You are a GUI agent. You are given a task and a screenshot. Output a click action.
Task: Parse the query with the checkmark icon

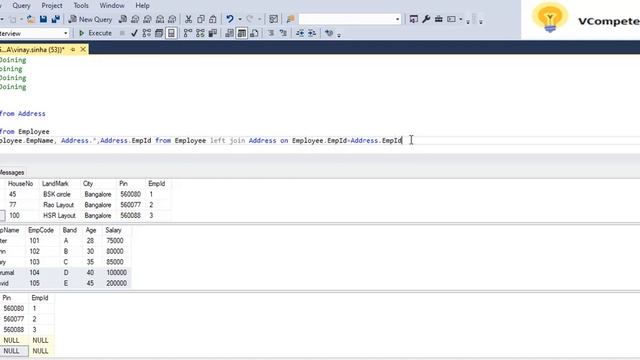pos(134,33)
